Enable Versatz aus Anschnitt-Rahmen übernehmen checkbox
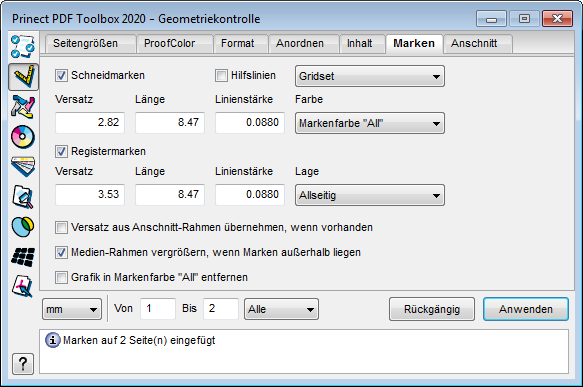583x387 pixels. [x=61, y=227]
